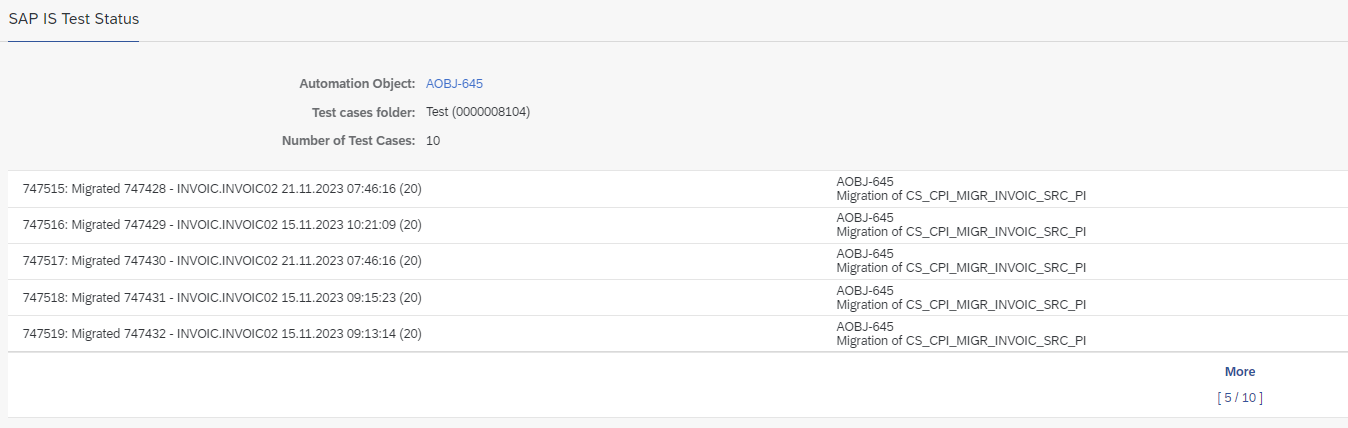Click the Automation Object label
1348x428 pixels.
tap(357, 84)
